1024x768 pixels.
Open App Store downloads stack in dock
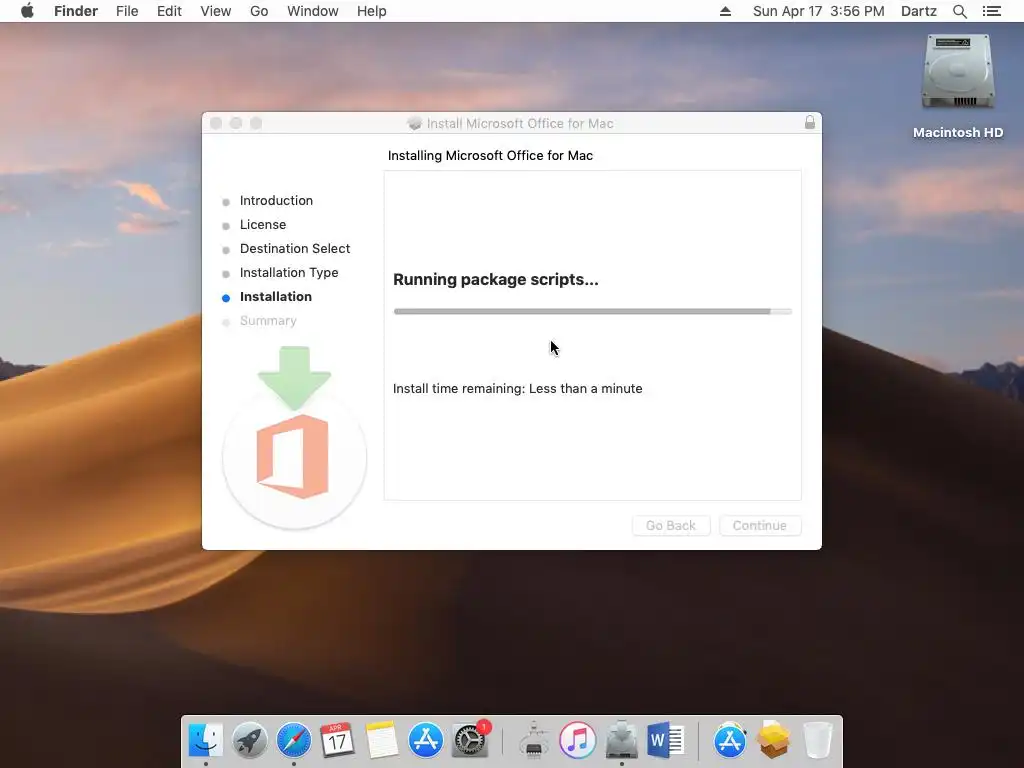[x=729, y=740]
